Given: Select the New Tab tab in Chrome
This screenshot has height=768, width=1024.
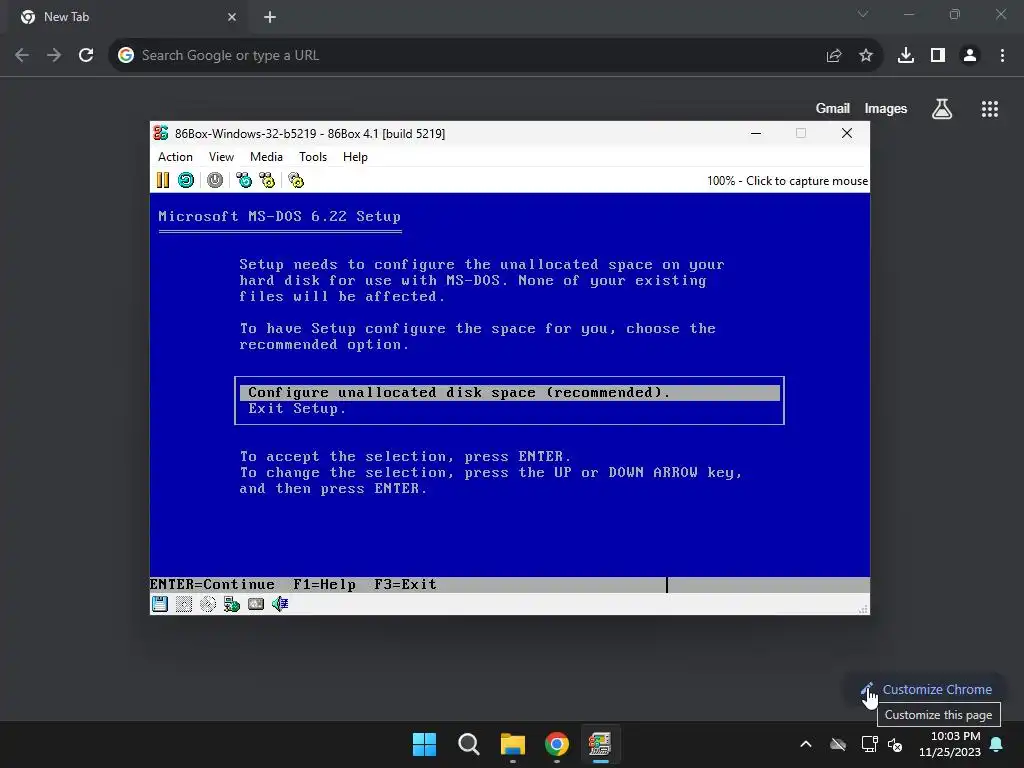Looking at the screenshot, I should (127, 17).
